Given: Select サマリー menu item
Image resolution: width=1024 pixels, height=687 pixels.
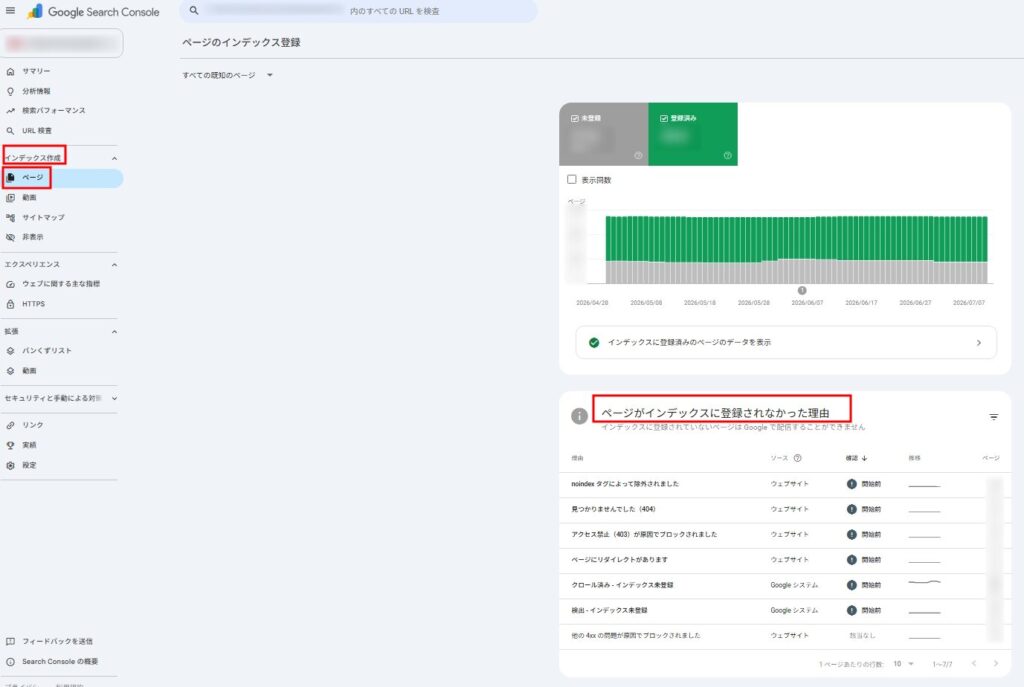Looking at the screenshot, I should coord(36,71).
